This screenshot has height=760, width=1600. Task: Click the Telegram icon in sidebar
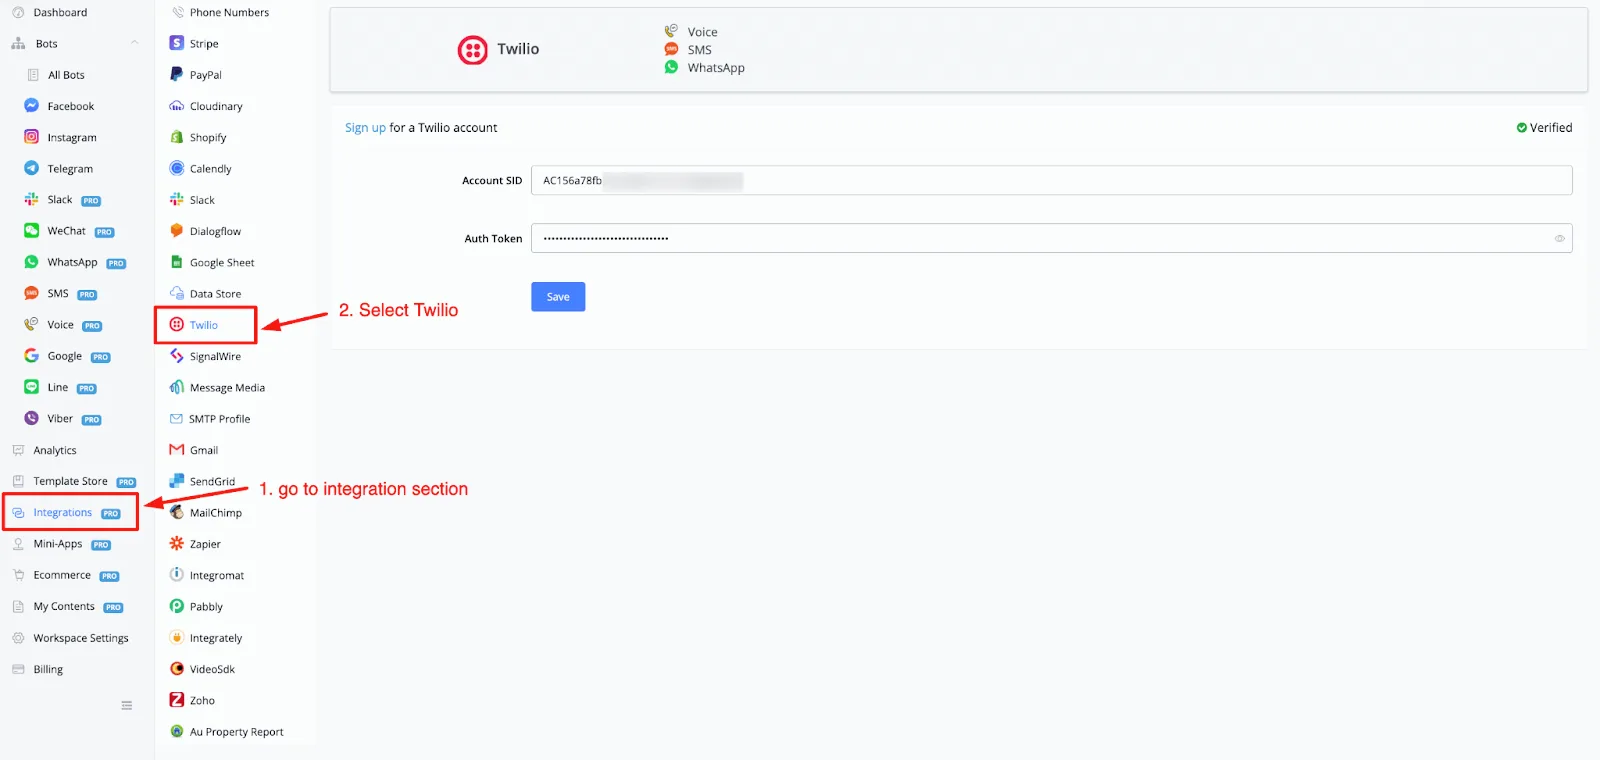pos(31,168)
